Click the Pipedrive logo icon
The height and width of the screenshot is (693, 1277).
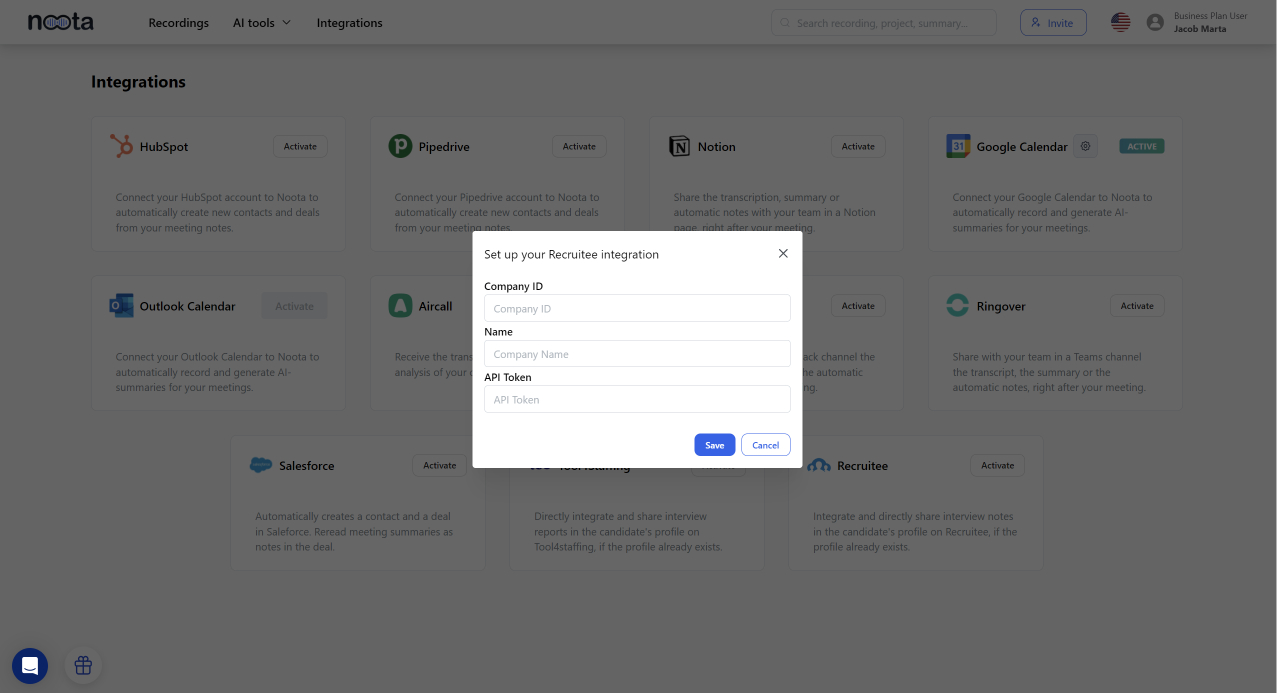point(400,146)
